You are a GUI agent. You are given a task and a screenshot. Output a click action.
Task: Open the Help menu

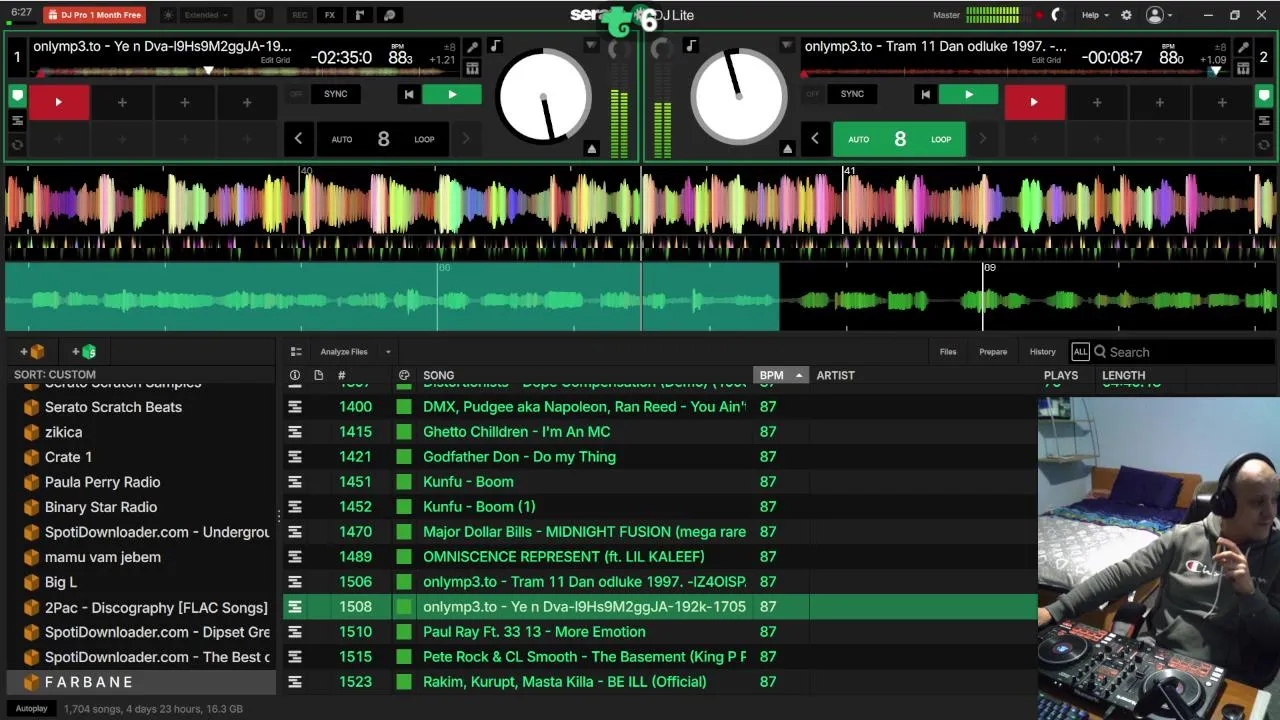[1095, 15]
